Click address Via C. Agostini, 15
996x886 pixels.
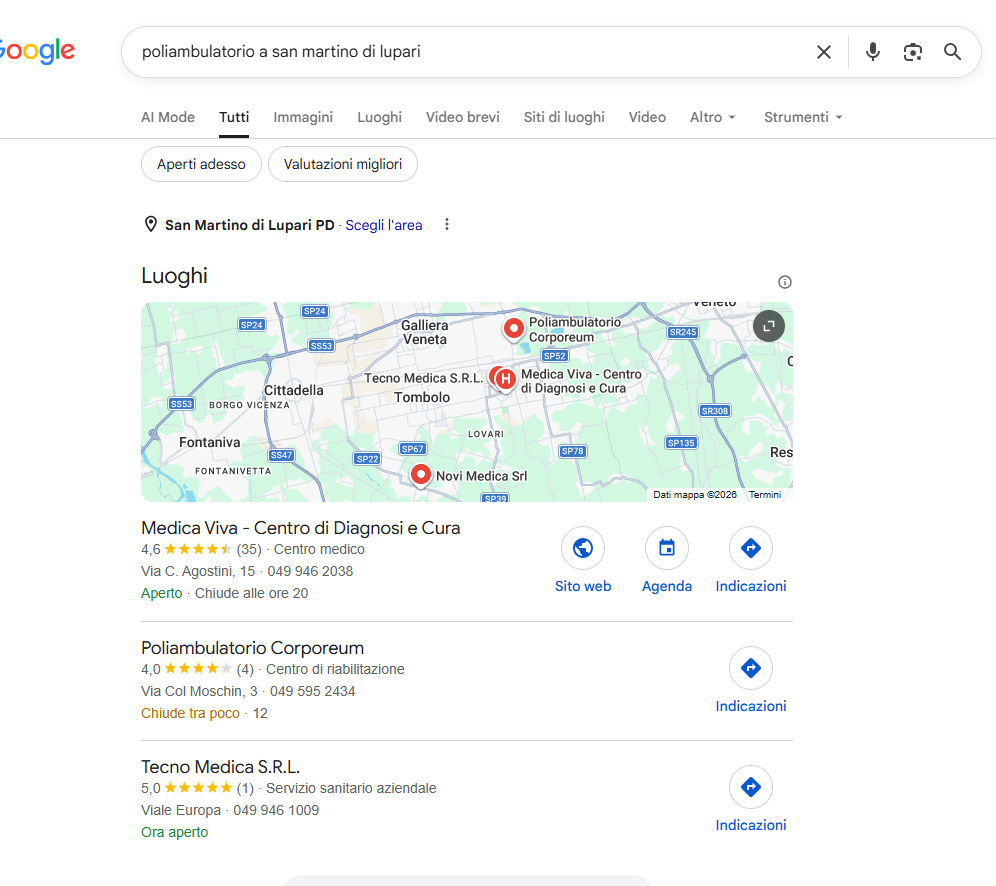(198, 571)
